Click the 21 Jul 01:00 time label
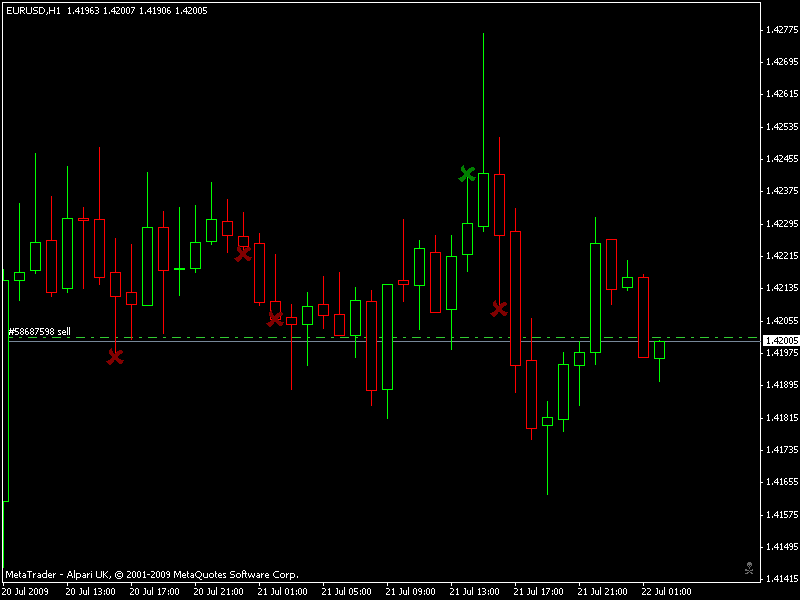The width and height of the screenshot is (800, 600). (282, 592)
